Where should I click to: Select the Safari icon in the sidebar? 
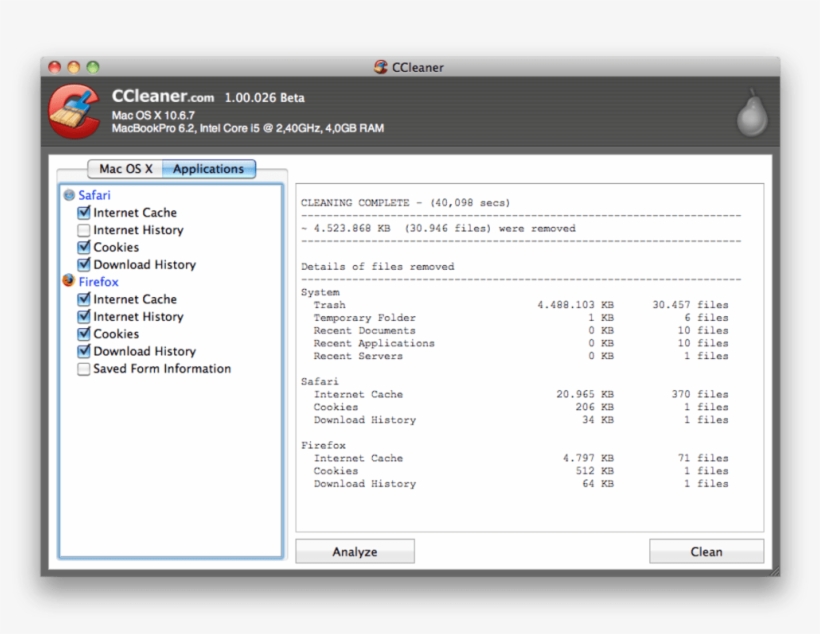click(x=68, y=195)
